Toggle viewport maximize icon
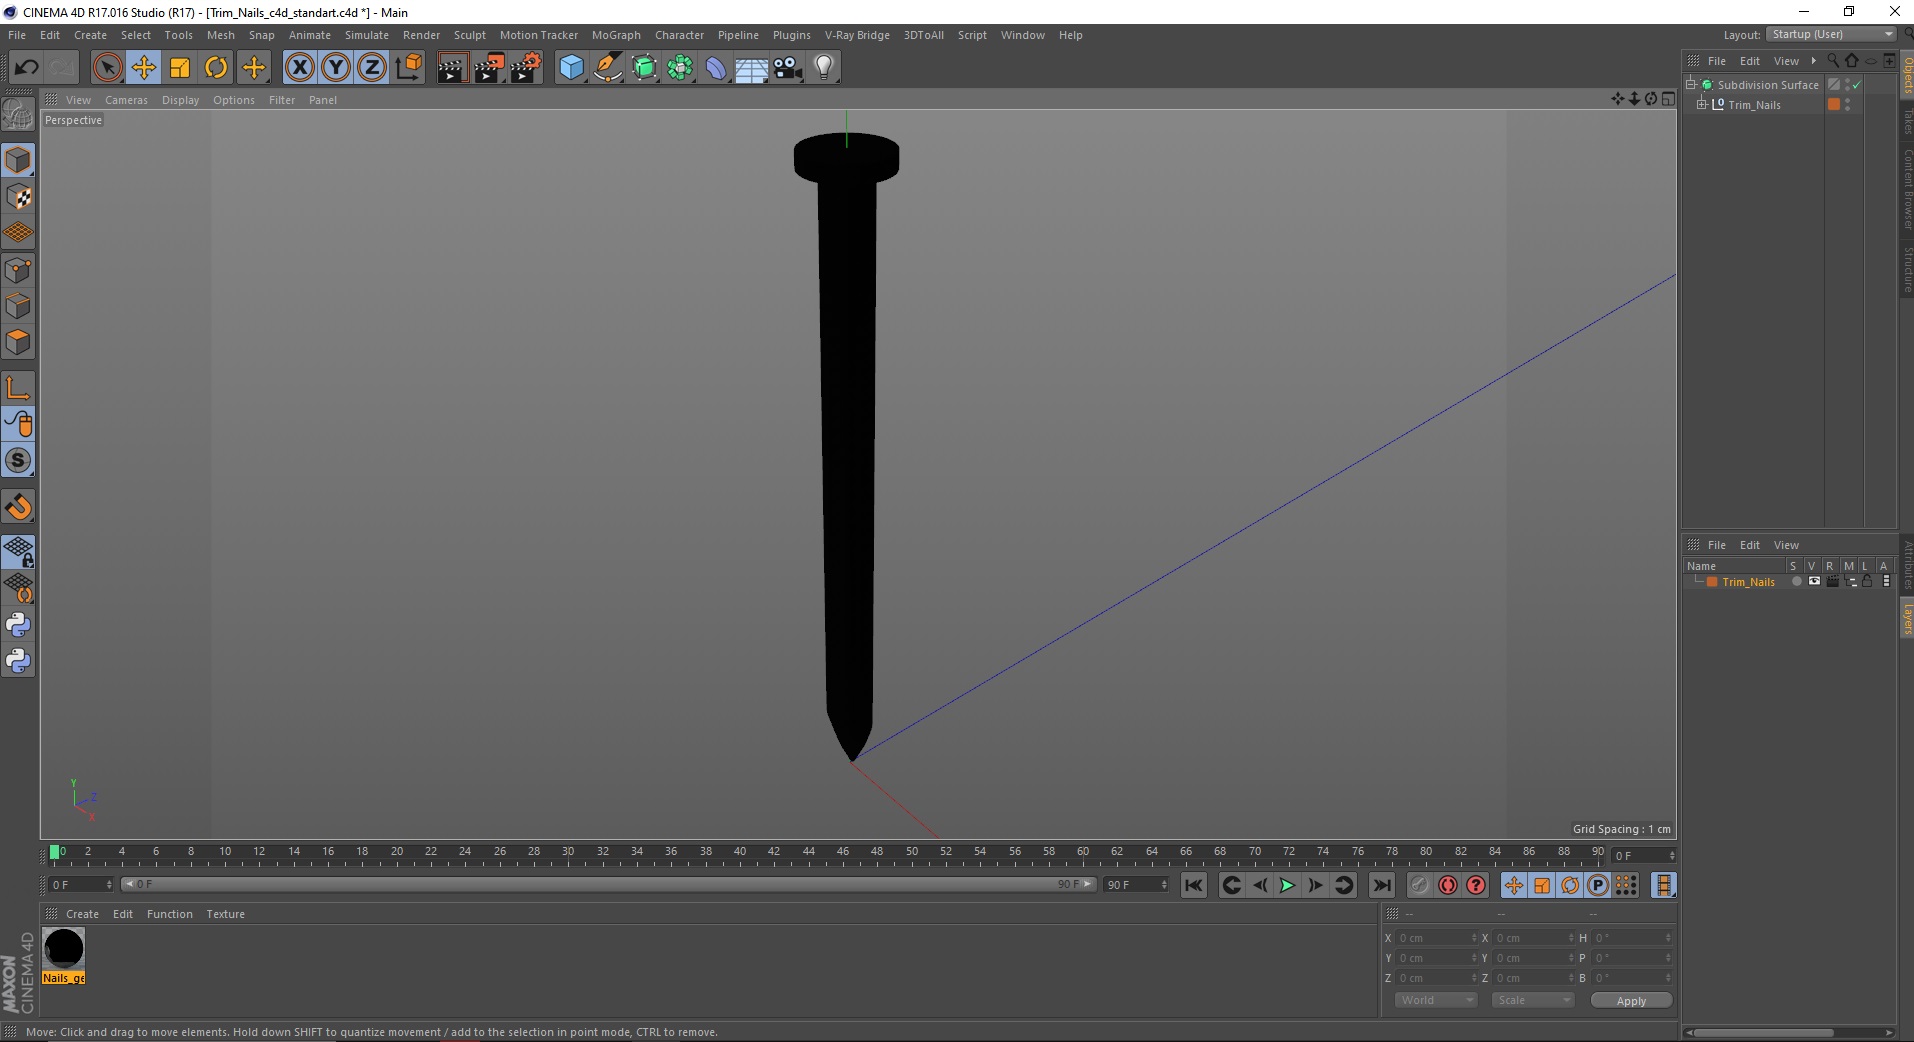 click(1668, 98)
